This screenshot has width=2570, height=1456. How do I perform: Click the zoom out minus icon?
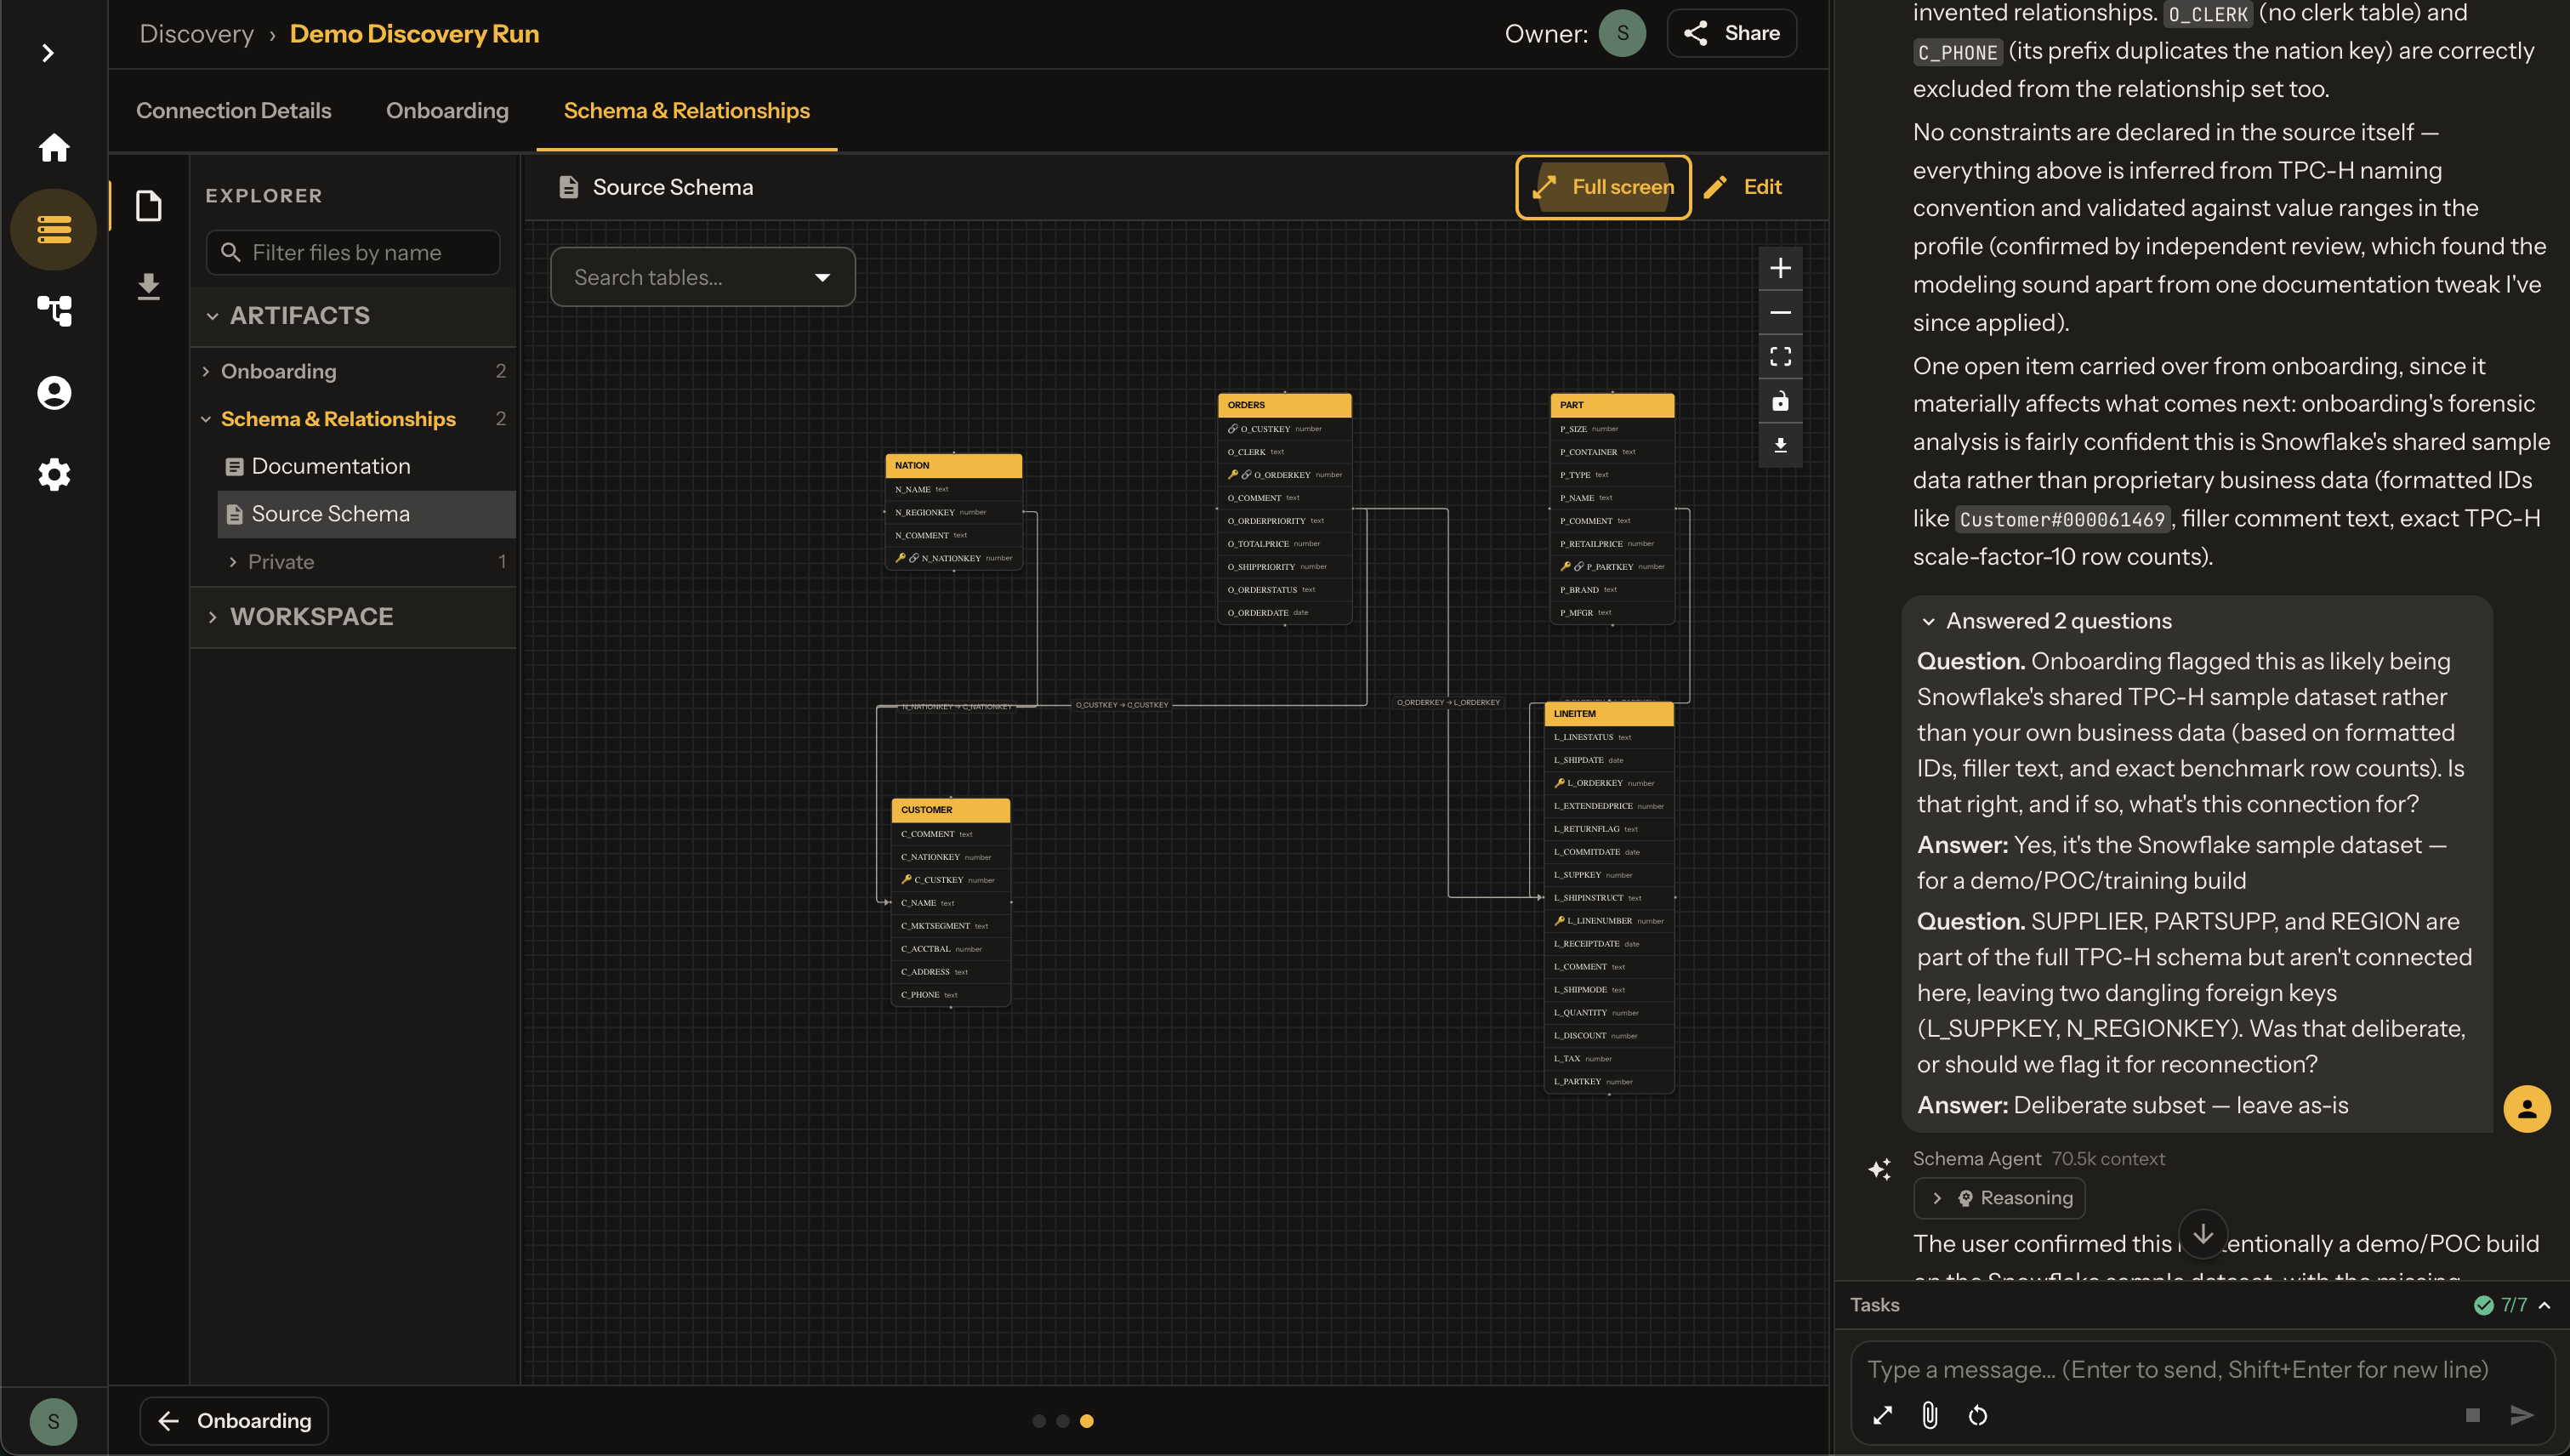(1780, 313)
